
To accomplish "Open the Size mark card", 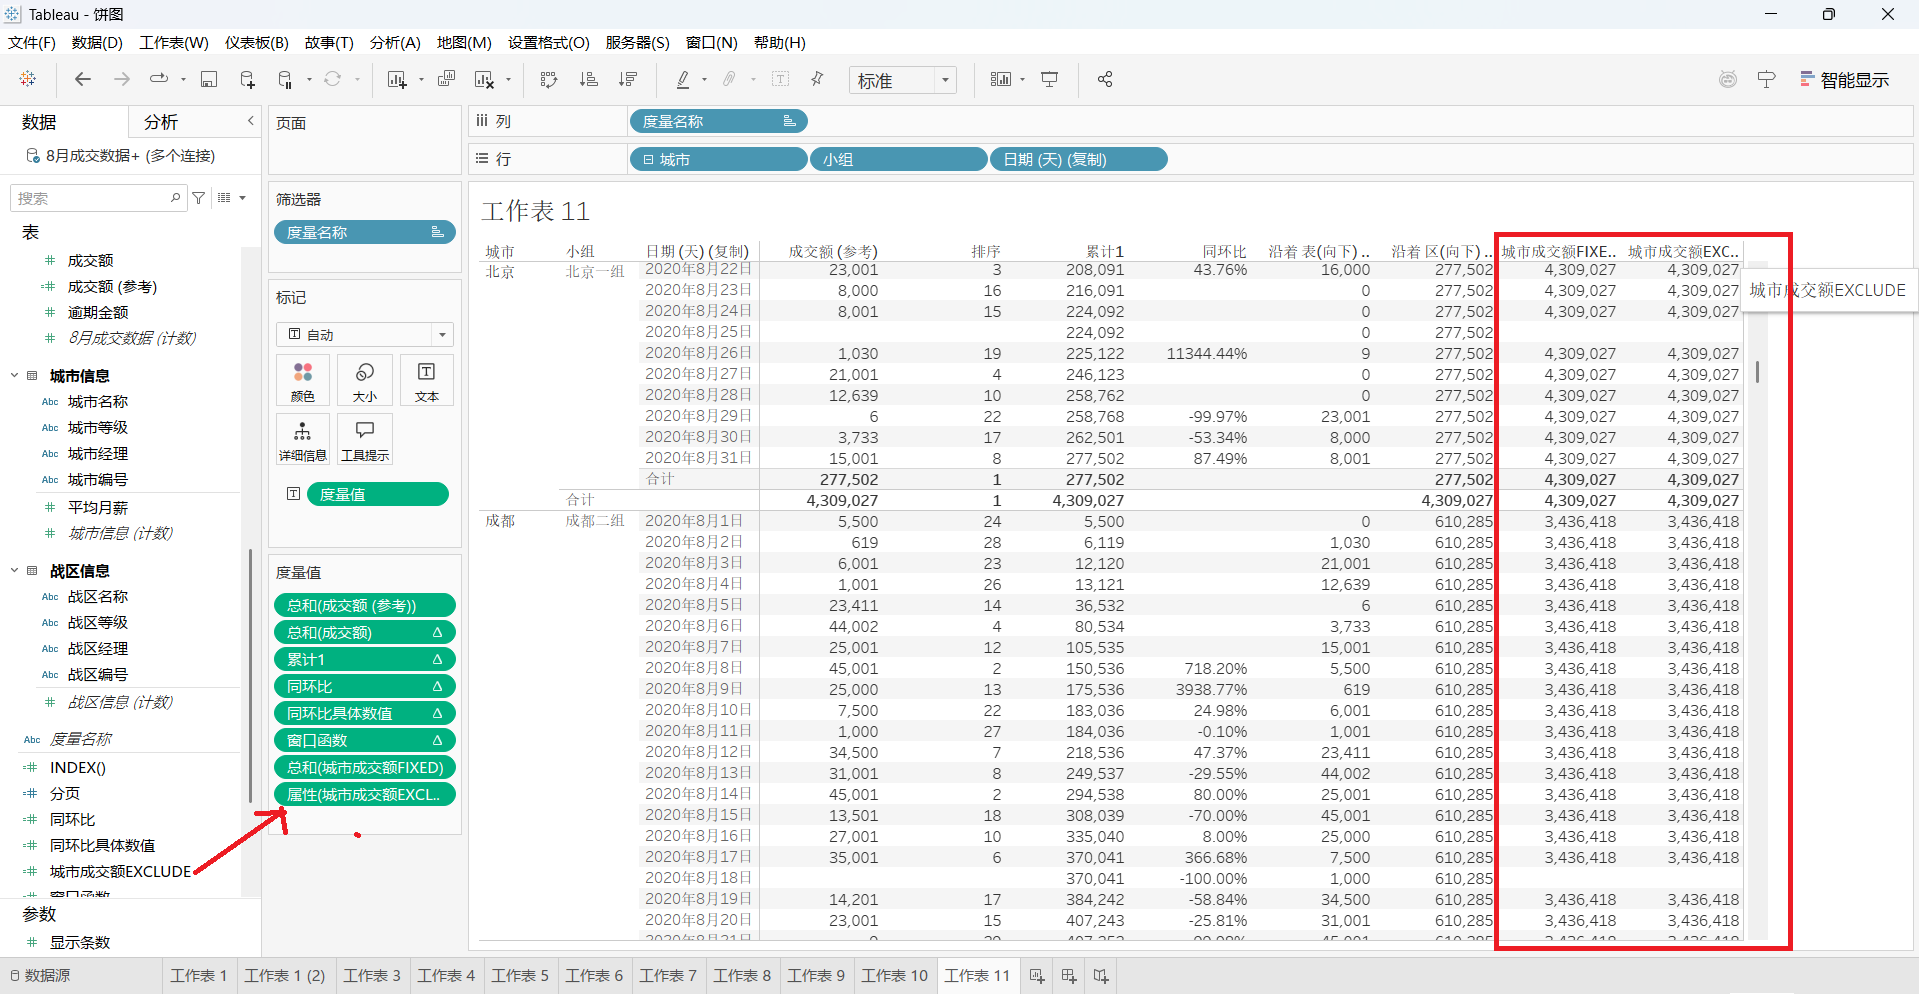I will click(365, 381).
